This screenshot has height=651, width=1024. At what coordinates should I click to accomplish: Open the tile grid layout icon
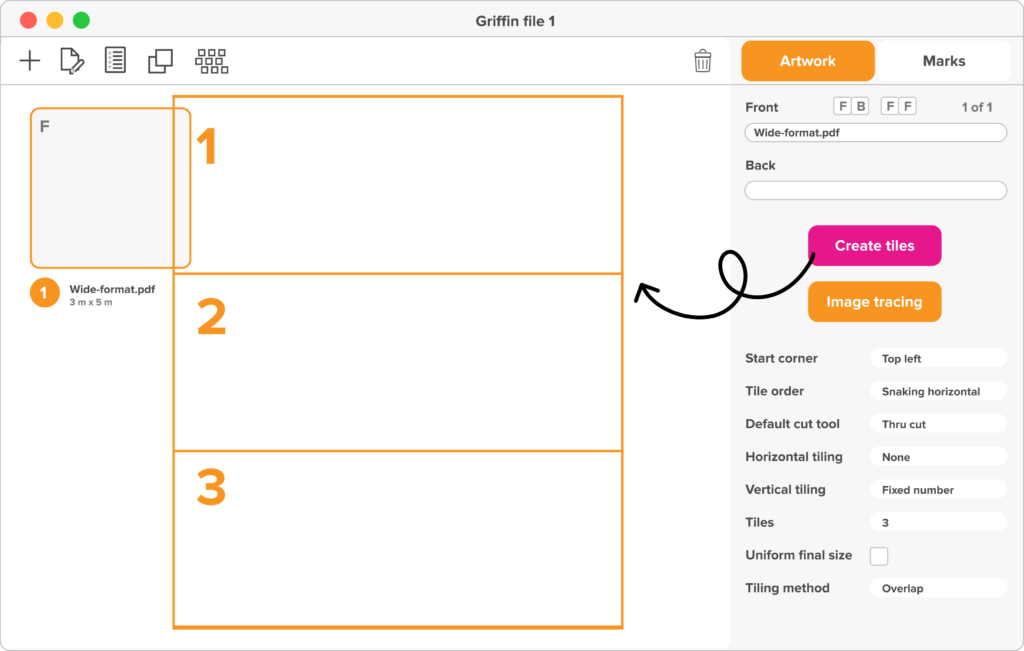(212, 61)
